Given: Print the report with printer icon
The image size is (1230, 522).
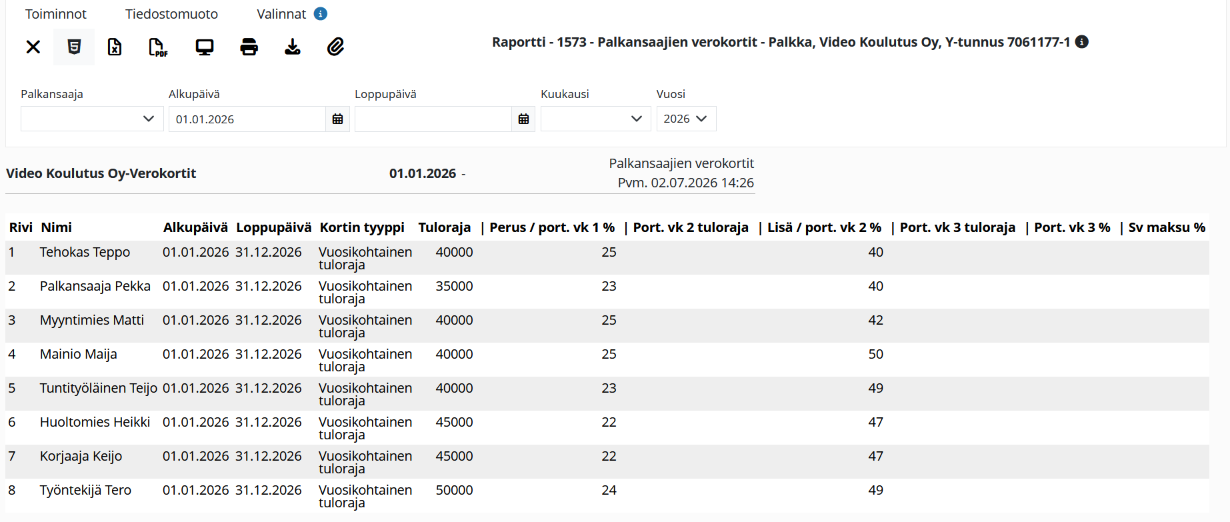Looking at the screenshot, I should [x=249, y=47].
